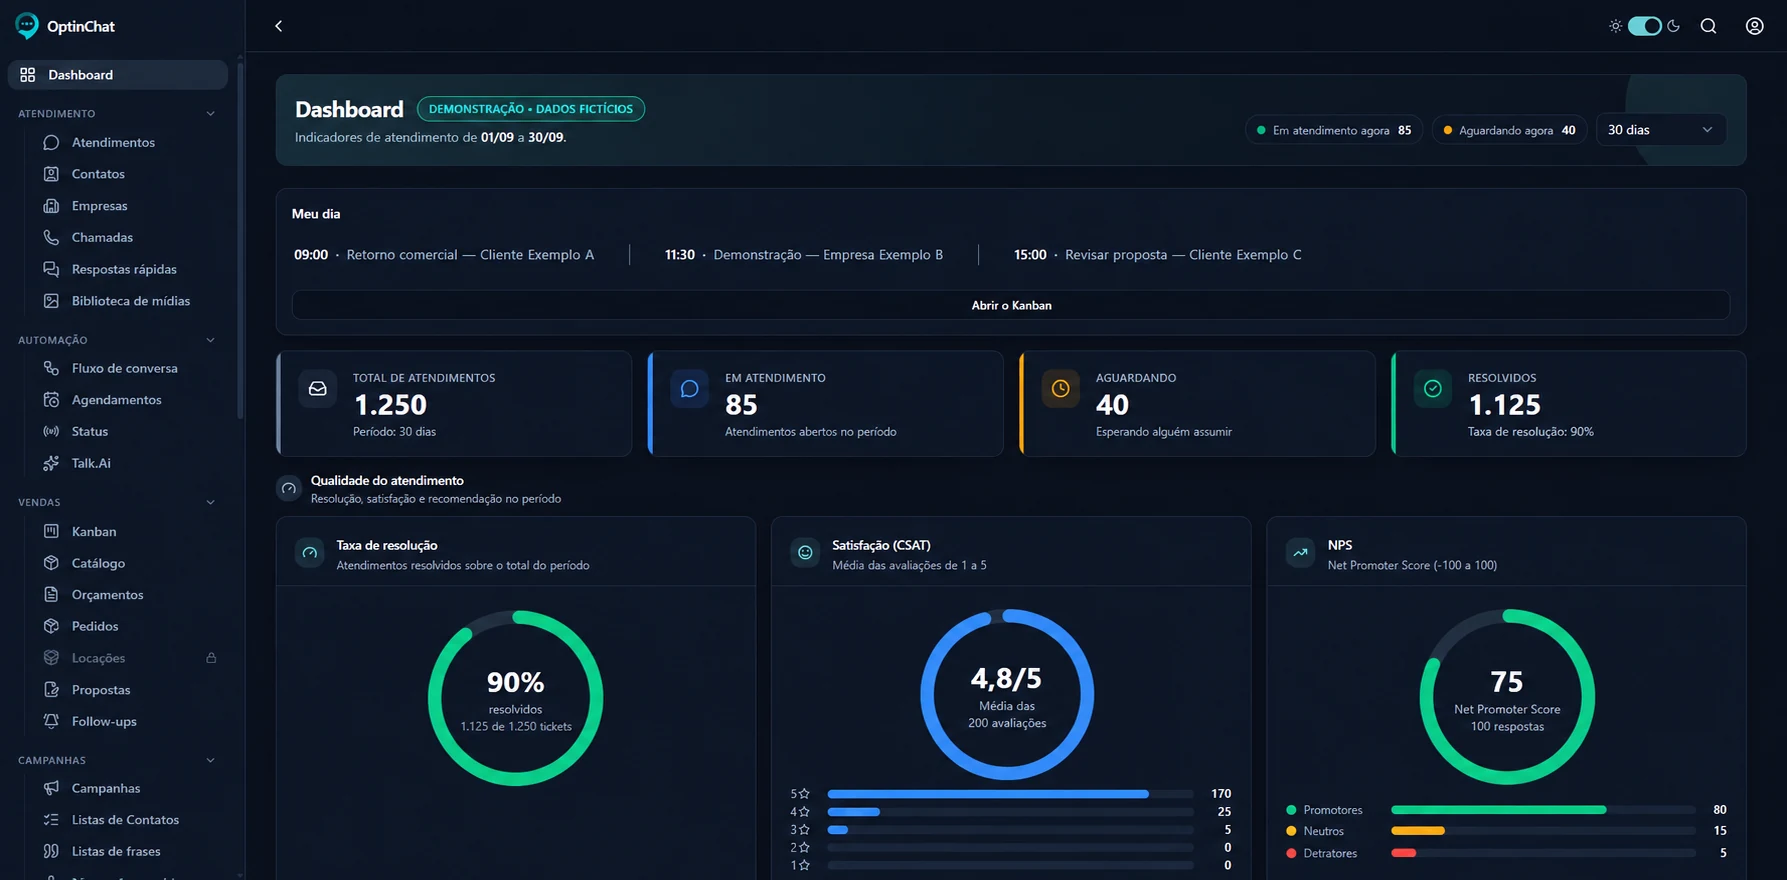The width and height of the screenshot is (1787, 880).
Task: Click the sun light-mode icon
Action: pyautogui.click(x=1615, y=26)
